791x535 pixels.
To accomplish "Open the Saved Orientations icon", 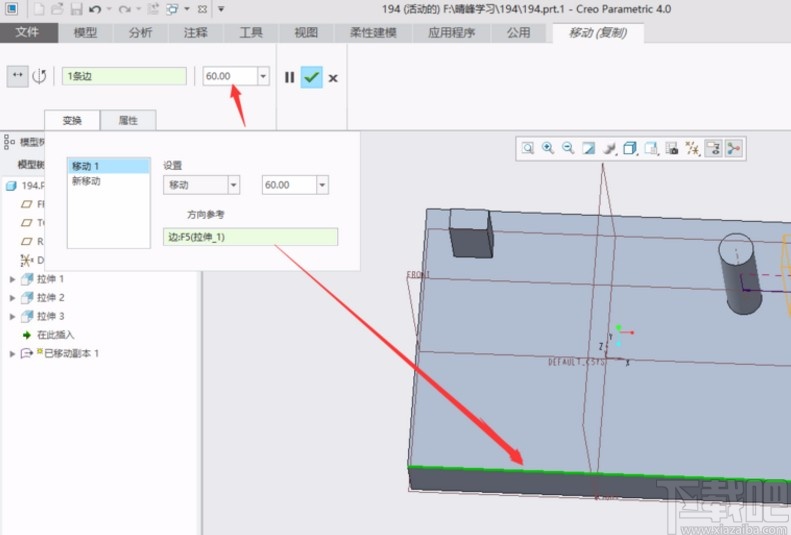I will click(x=651, y=148).
